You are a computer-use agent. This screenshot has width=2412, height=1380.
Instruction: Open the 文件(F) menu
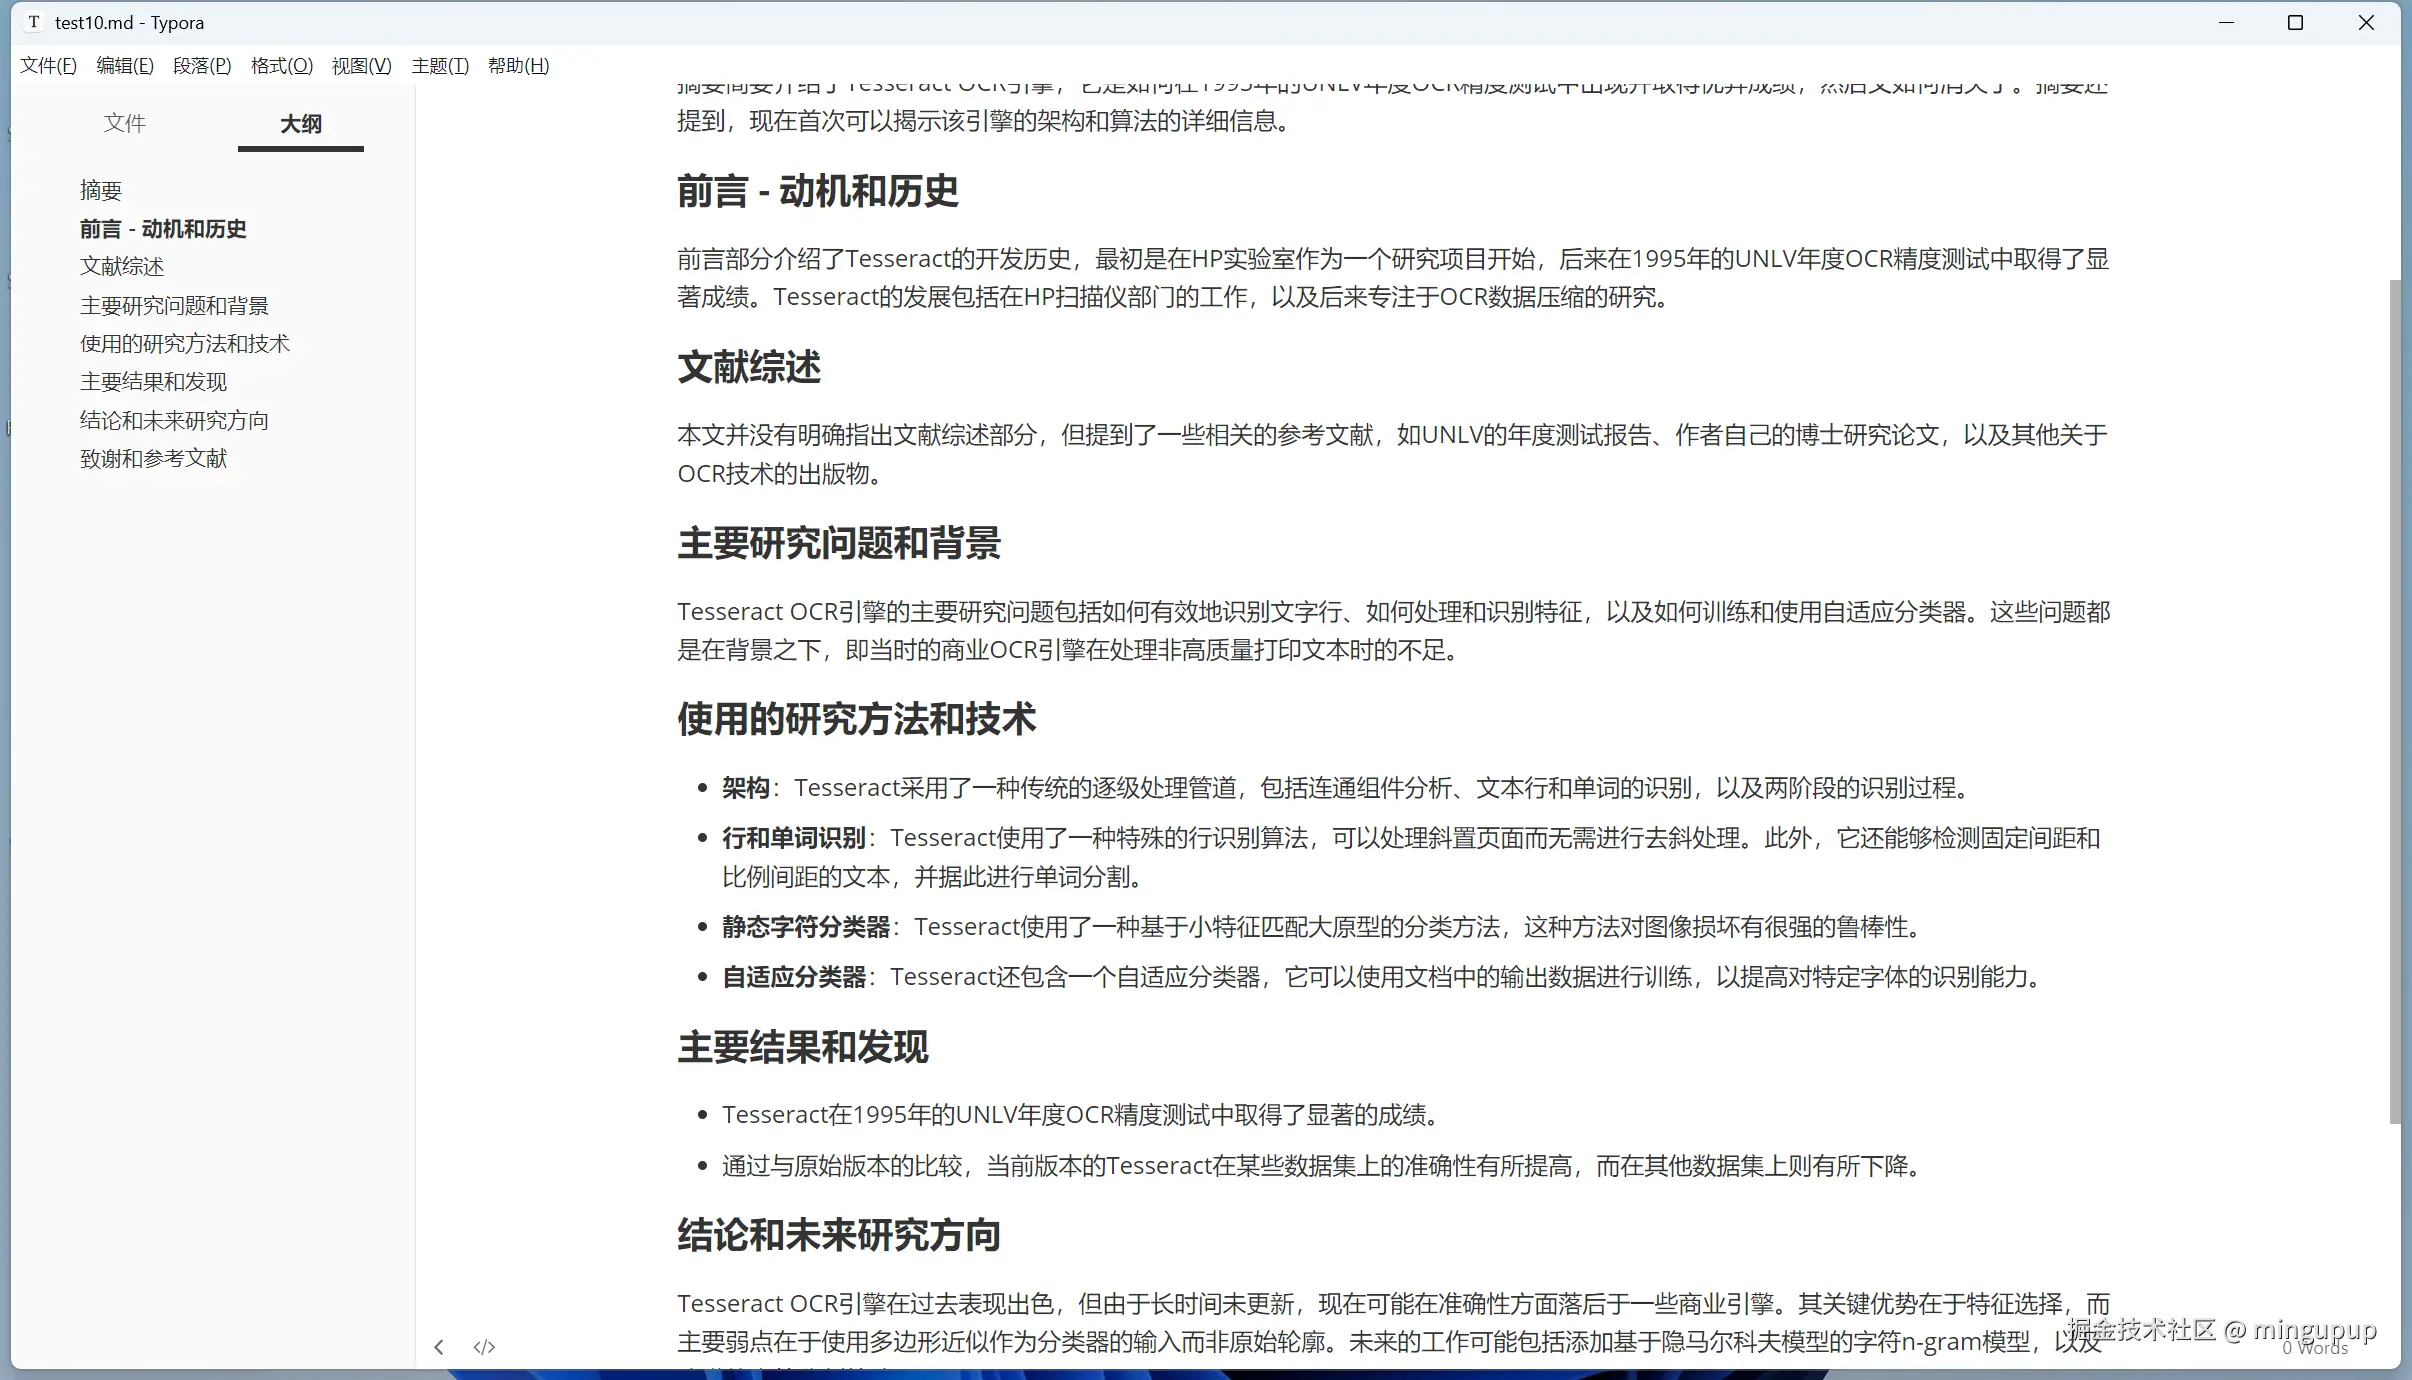[x=47, y=65]
